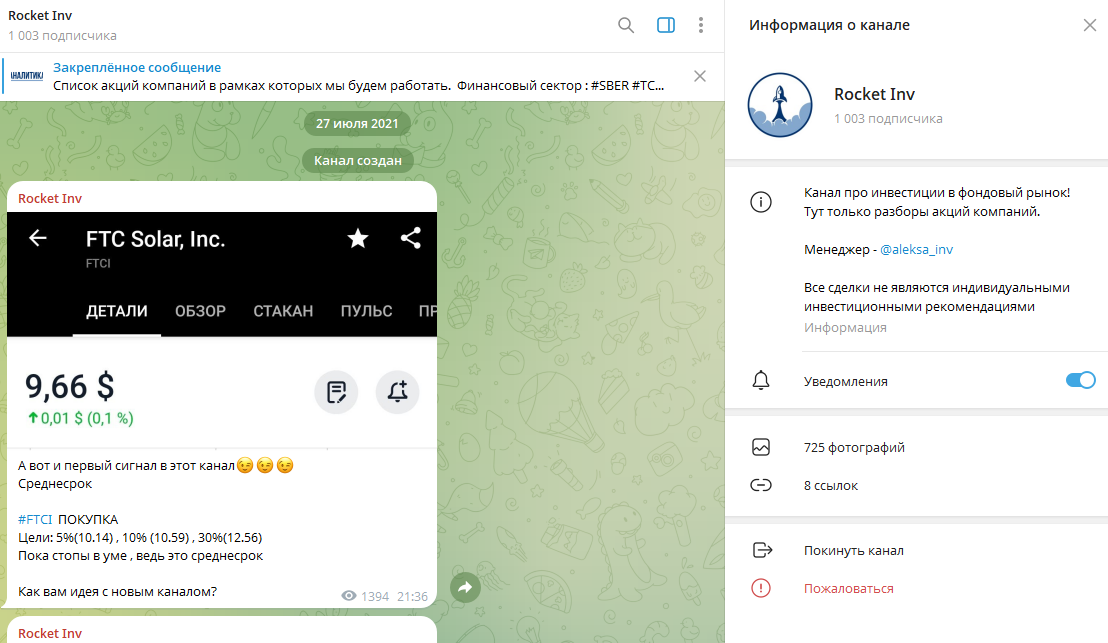This screenshot has width=1108, height=643.
Task: Select the ОБЗОР tab in the image
Action: pos(201,311)
